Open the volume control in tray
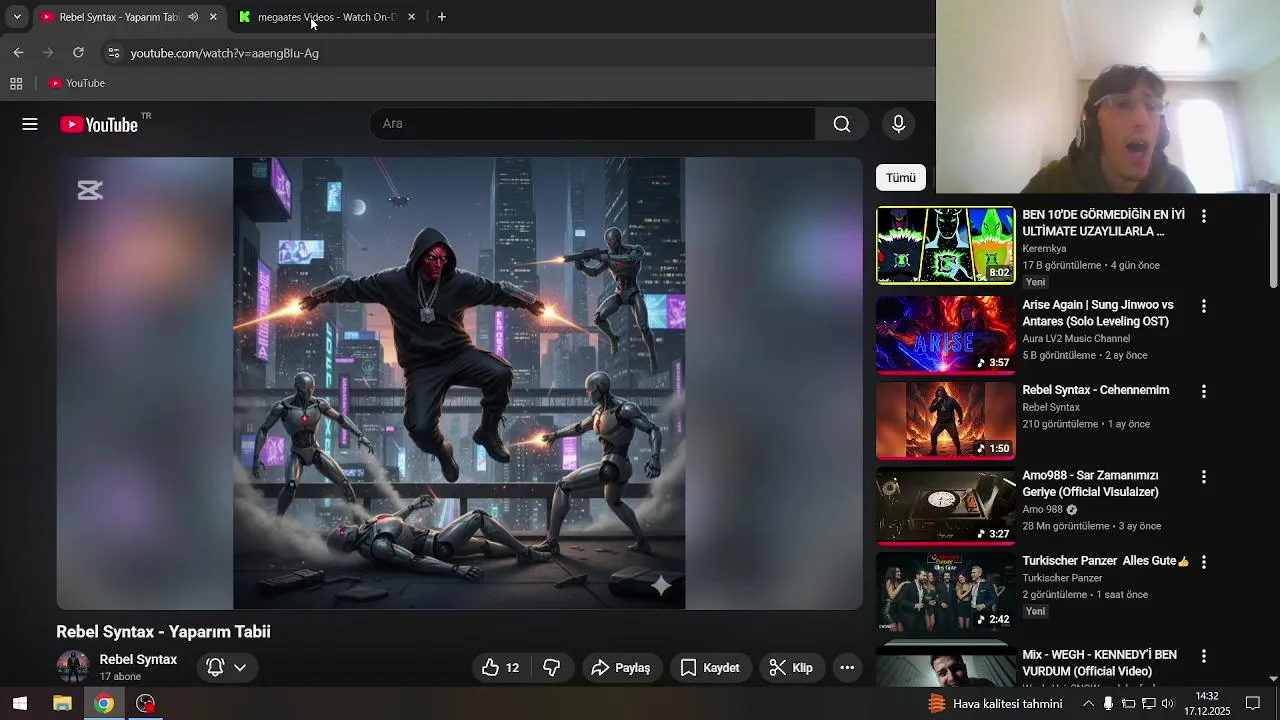 point(1167,704)
